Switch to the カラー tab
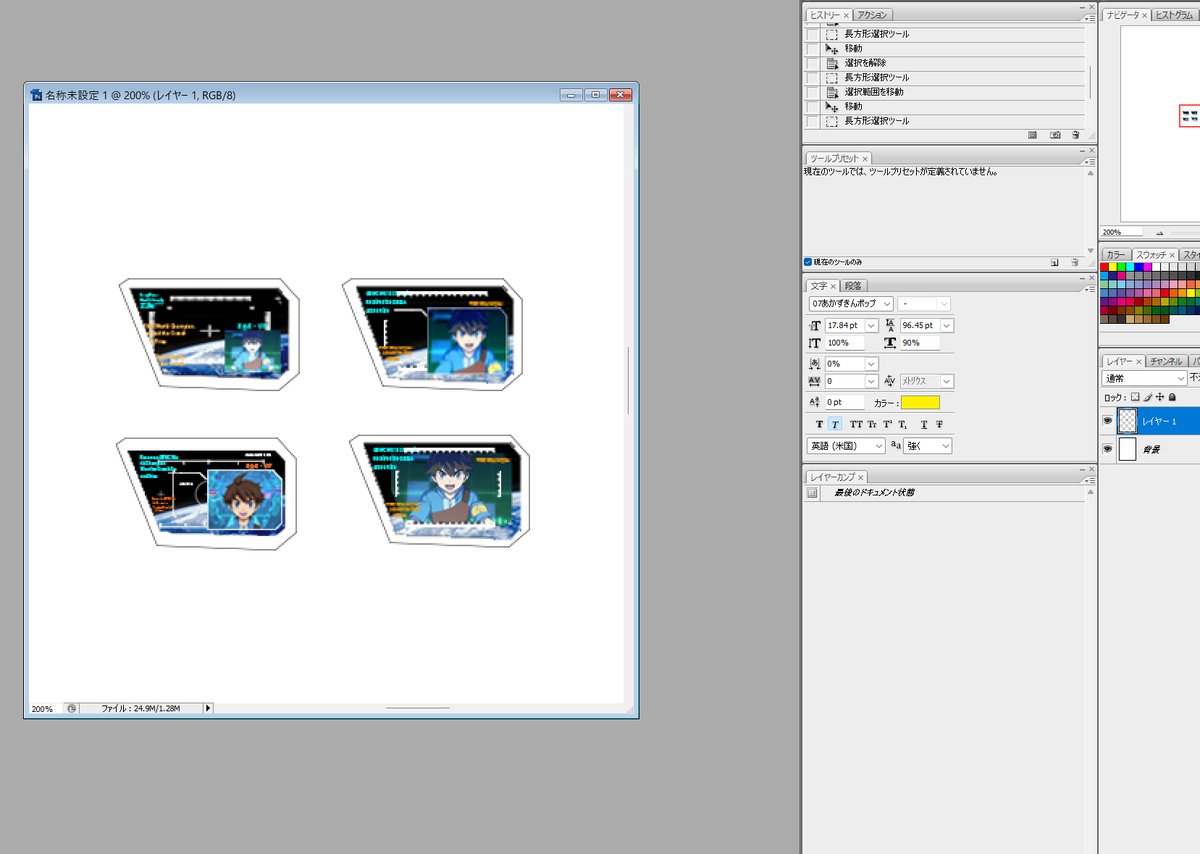The image size is (1200, 854). click(x=1115, y=255)
